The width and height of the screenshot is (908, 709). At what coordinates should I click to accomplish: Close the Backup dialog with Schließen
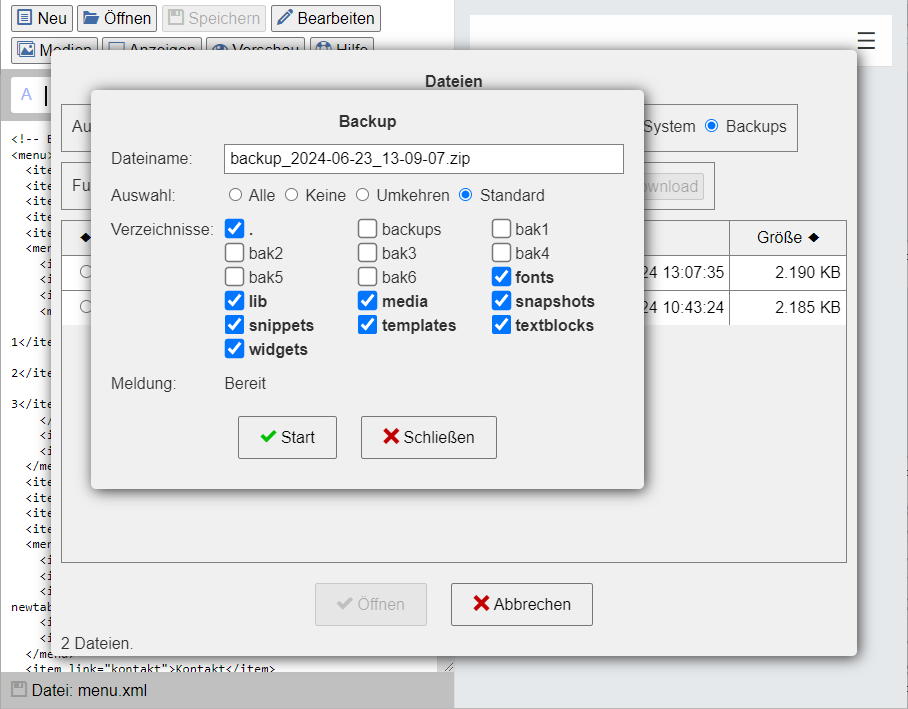coord(428,437)
